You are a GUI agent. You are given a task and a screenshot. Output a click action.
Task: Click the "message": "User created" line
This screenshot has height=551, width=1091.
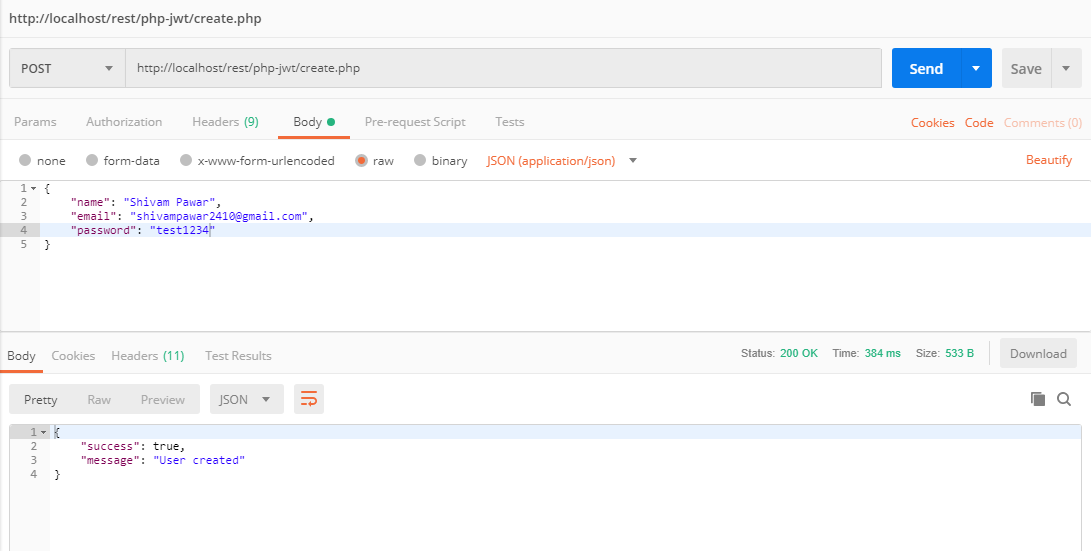[163, 460]
